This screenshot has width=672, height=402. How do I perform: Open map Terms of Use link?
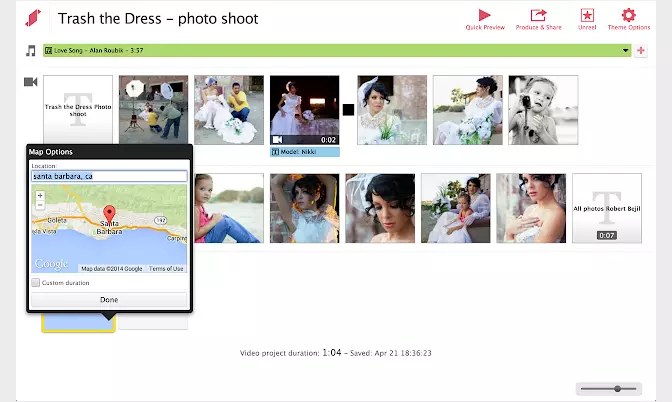(x=166, y=269)
